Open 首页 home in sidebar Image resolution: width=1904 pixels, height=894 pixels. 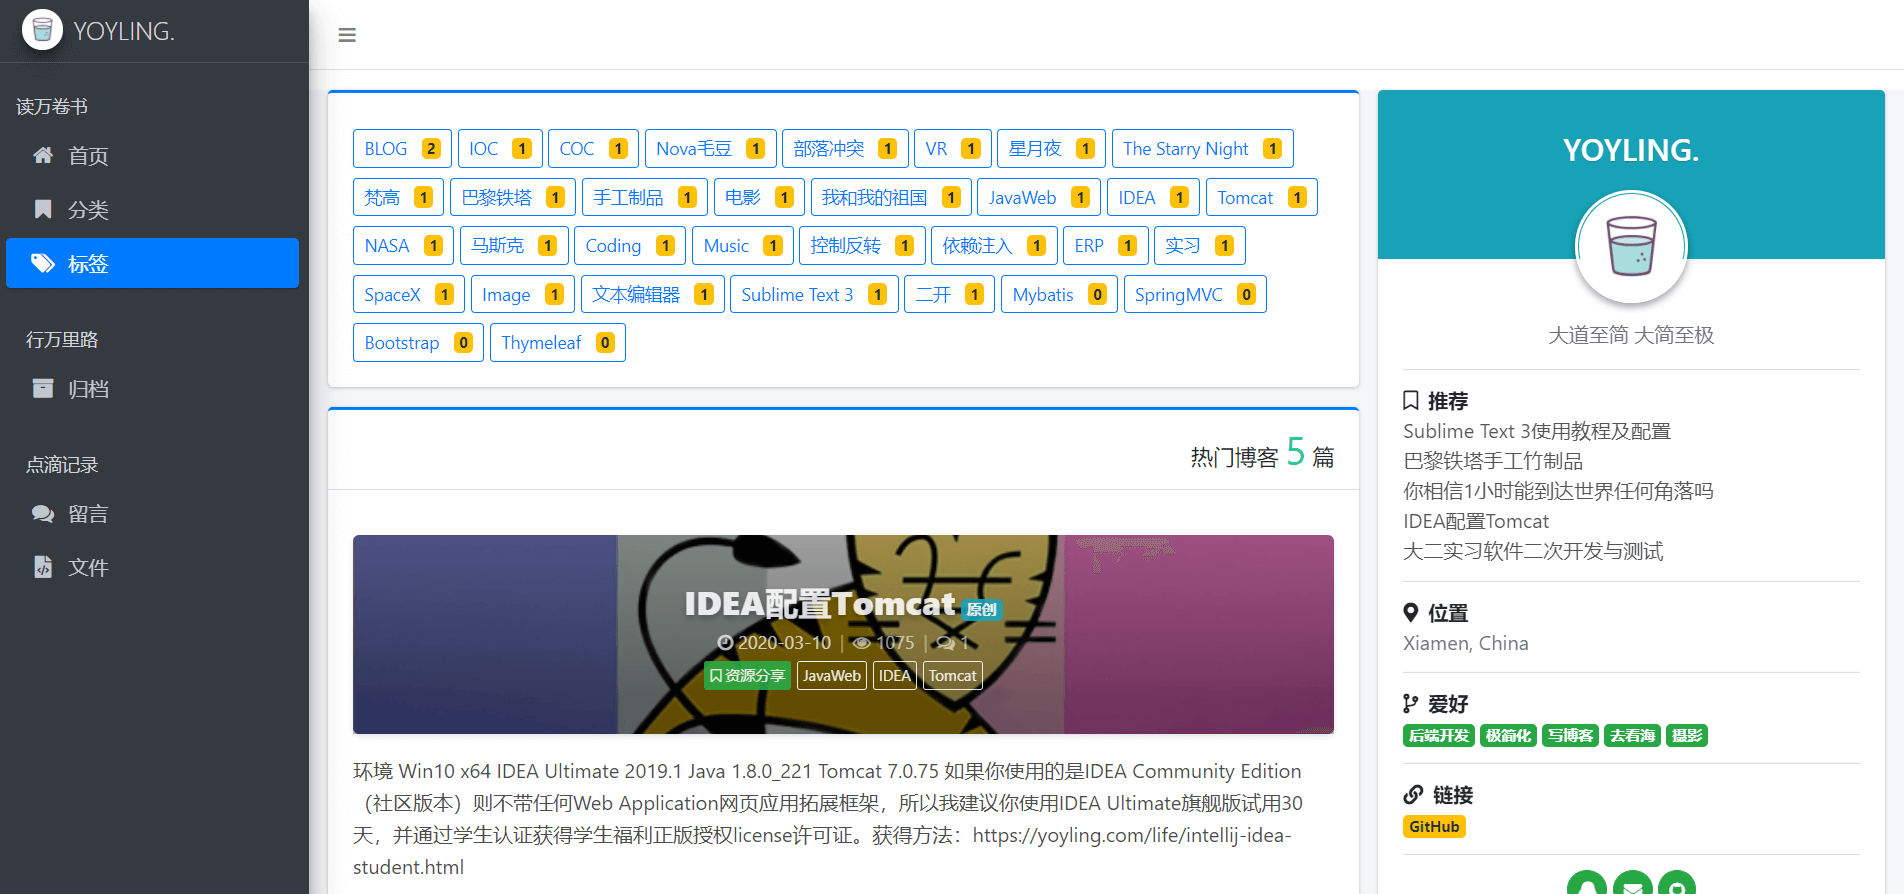coord(153,156)
